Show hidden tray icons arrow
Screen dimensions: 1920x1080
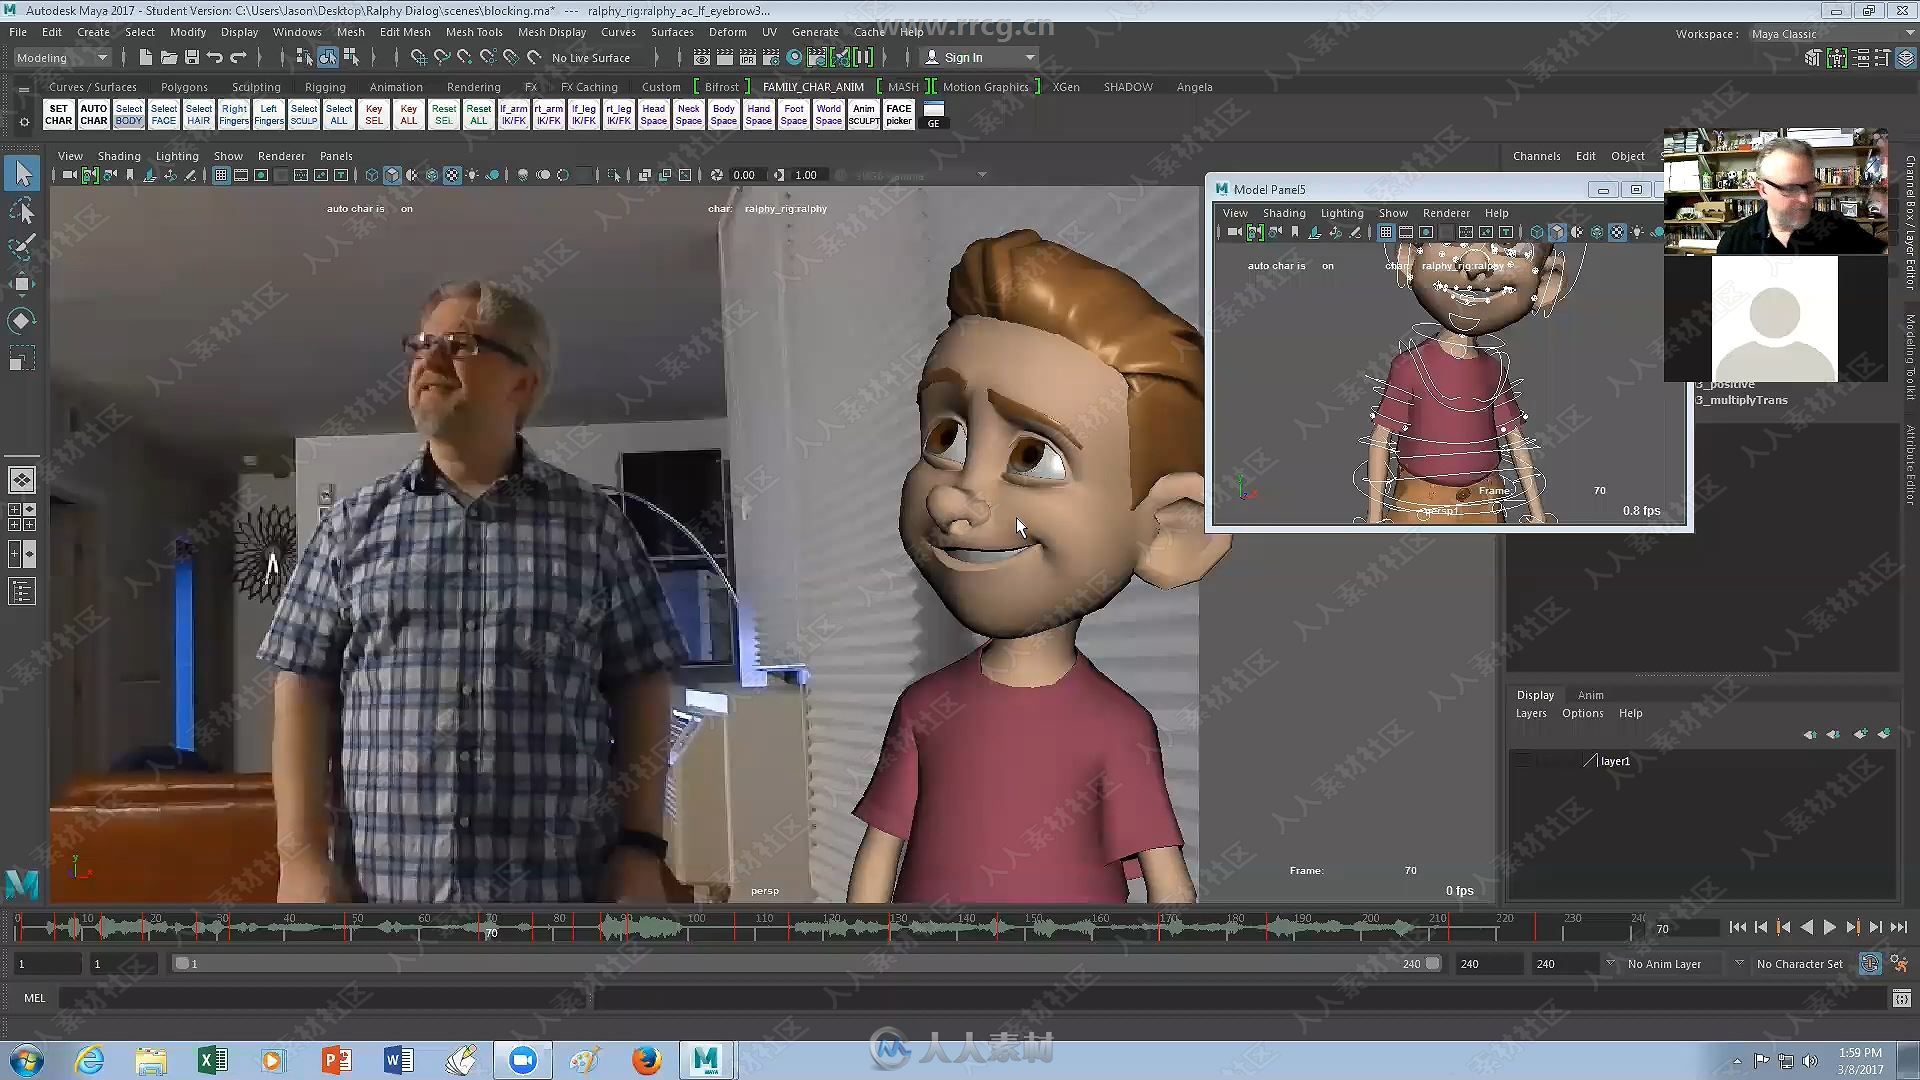(1737, 1060)
